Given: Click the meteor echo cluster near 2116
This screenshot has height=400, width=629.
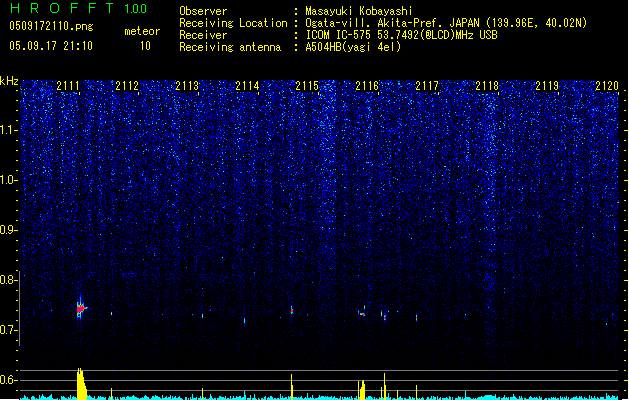Looking at the screenshot, I should pos(362,312).
